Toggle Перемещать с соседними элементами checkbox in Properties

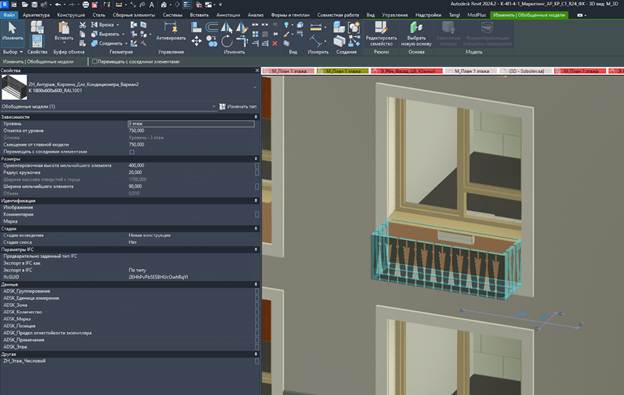[x=132, y=152]
